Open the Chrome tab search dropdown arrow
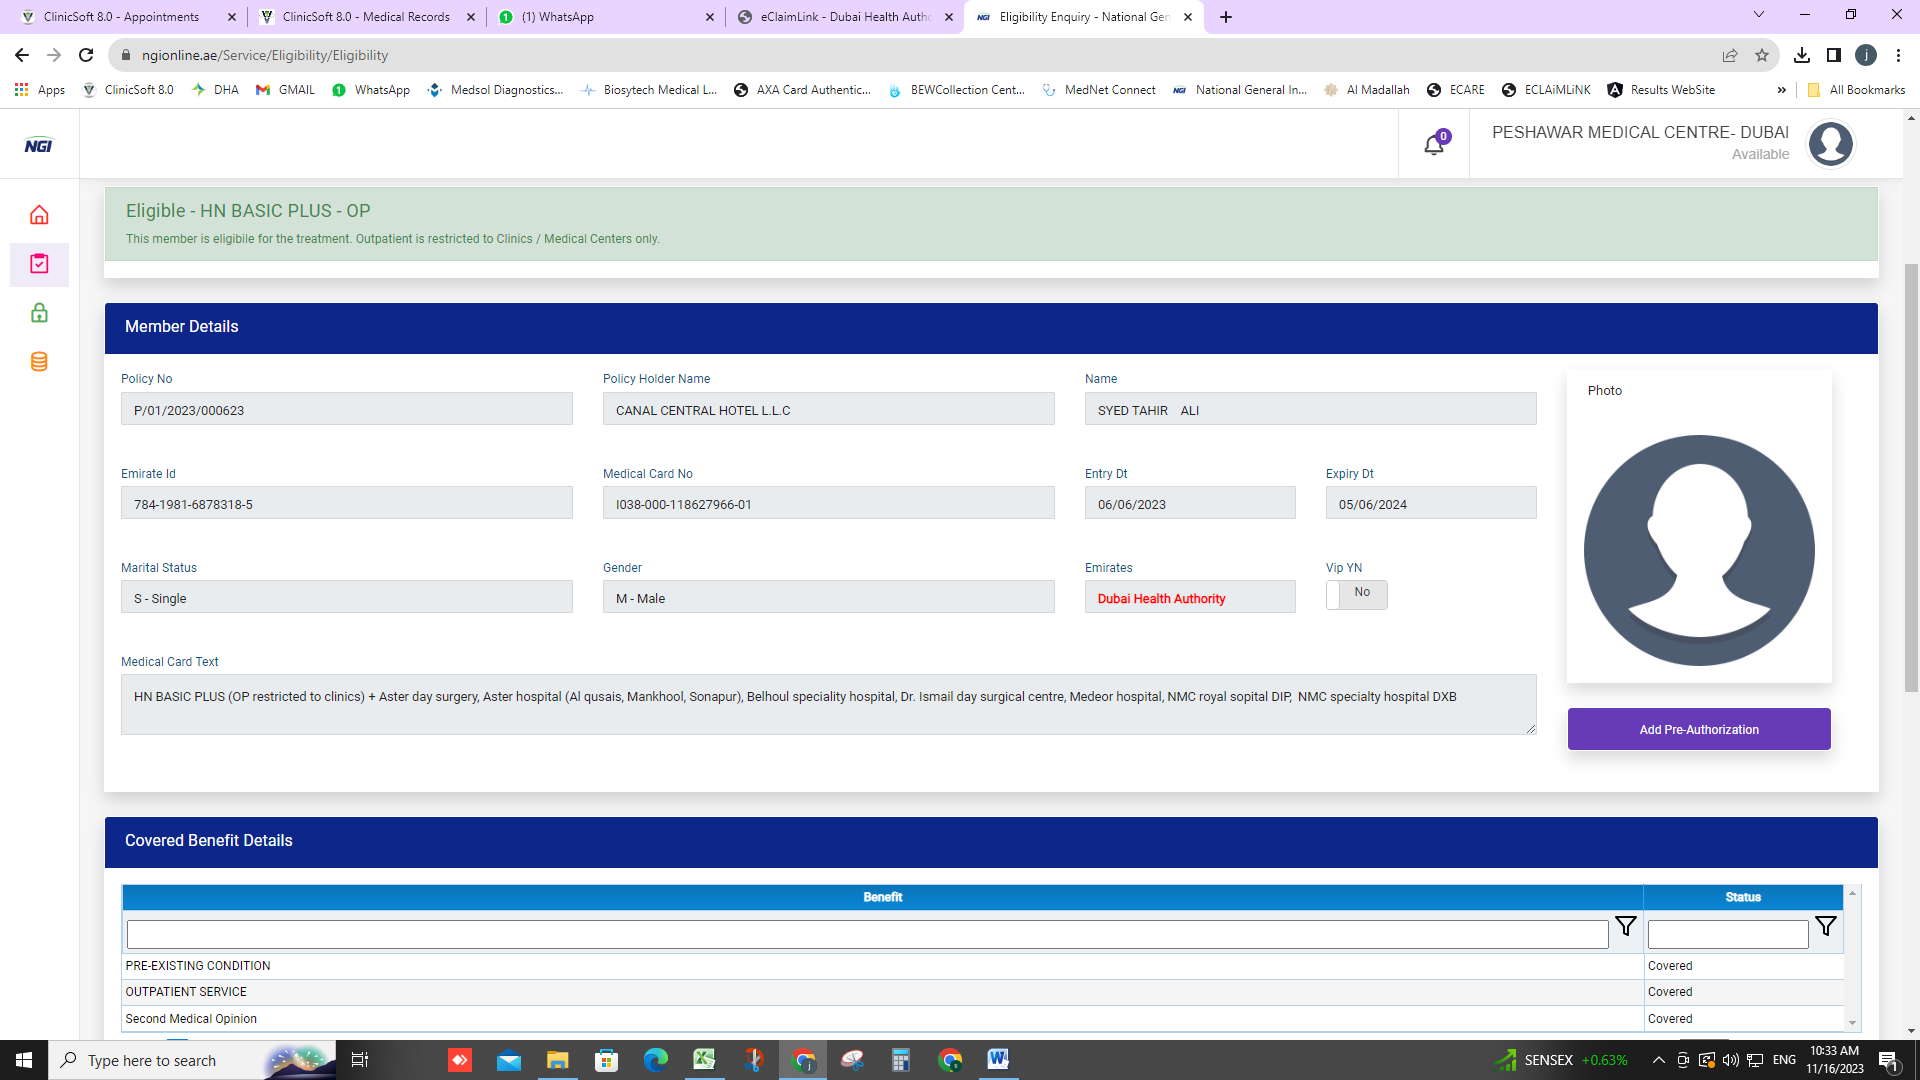The image size is (1920, 1080). click(1758, 15)
